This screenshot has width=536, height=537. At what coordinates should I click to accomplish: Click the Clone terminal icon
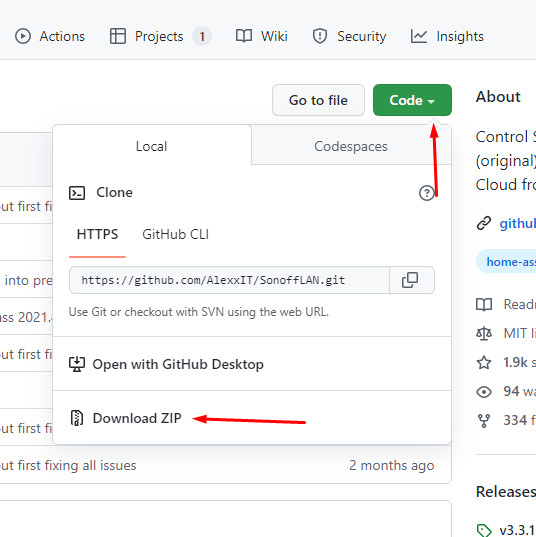77,193
